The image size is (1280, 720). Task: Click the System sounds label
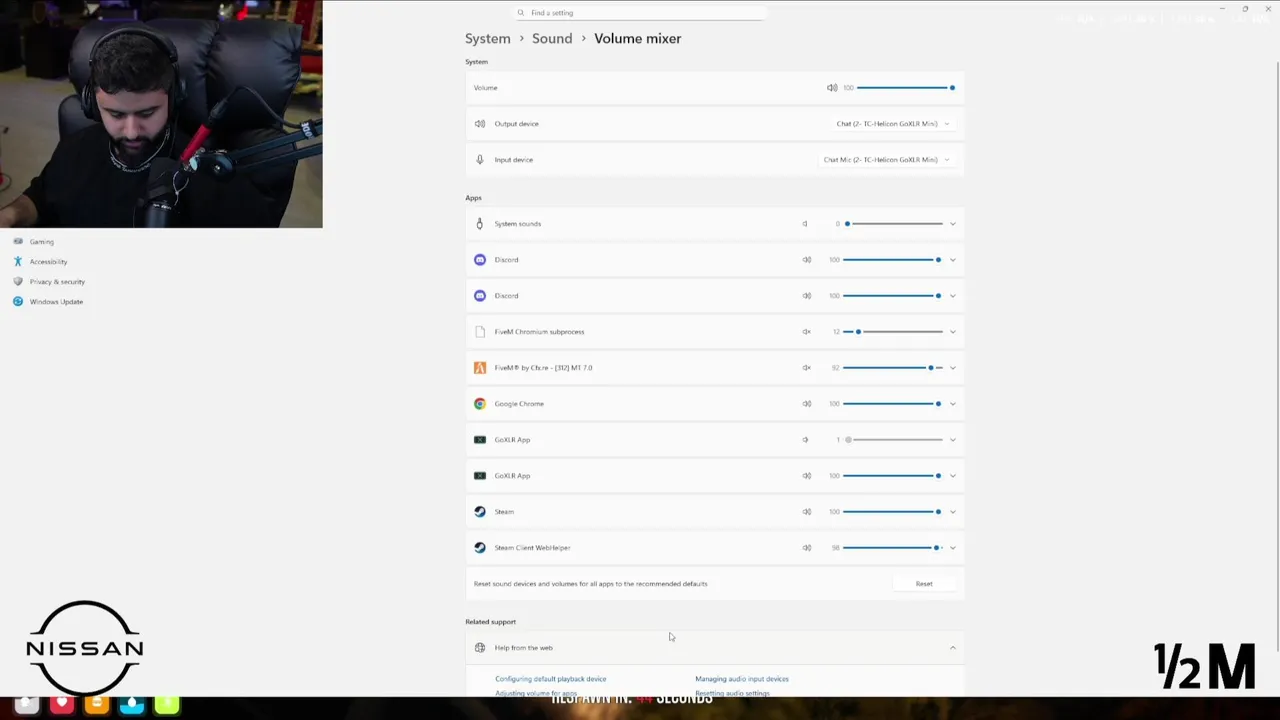[517, 224]
